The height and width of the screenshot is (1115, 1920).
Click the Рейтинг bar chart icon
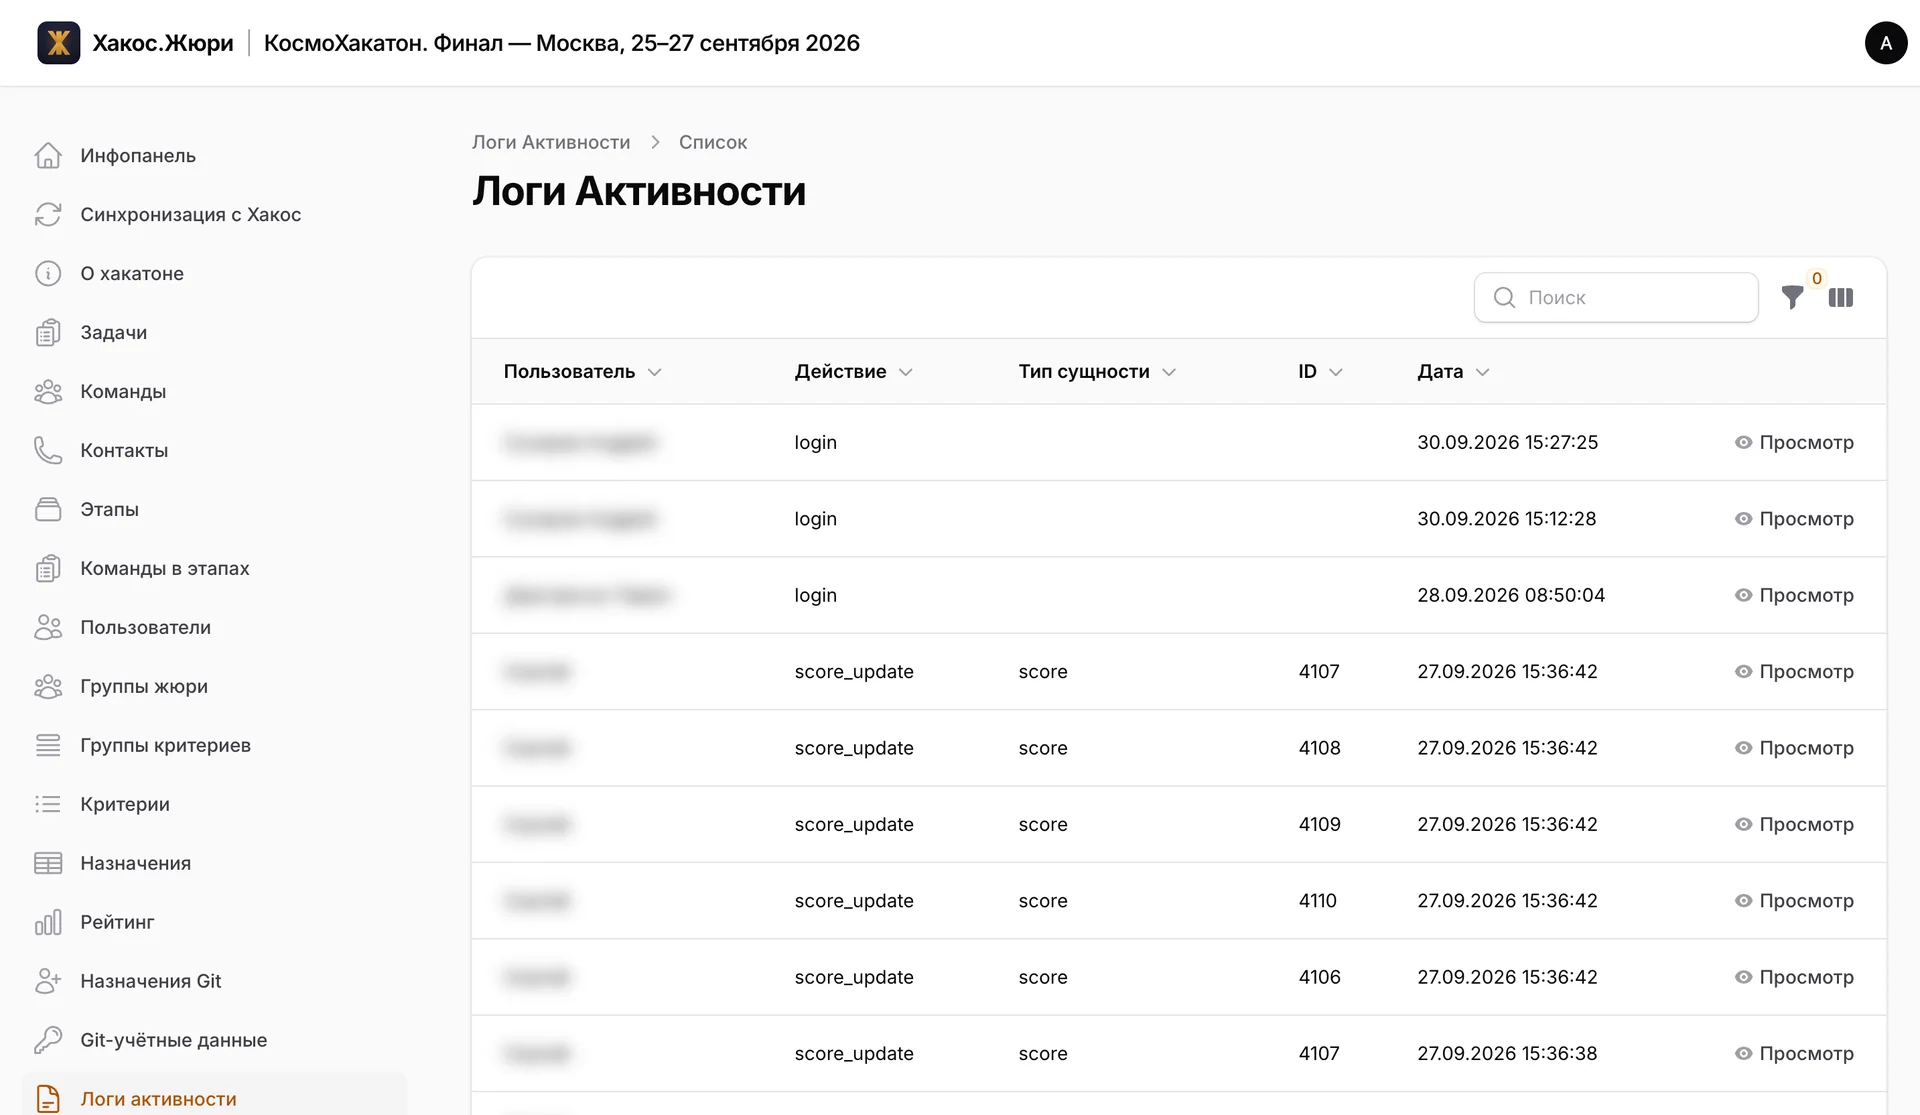[x=48, y=922]
